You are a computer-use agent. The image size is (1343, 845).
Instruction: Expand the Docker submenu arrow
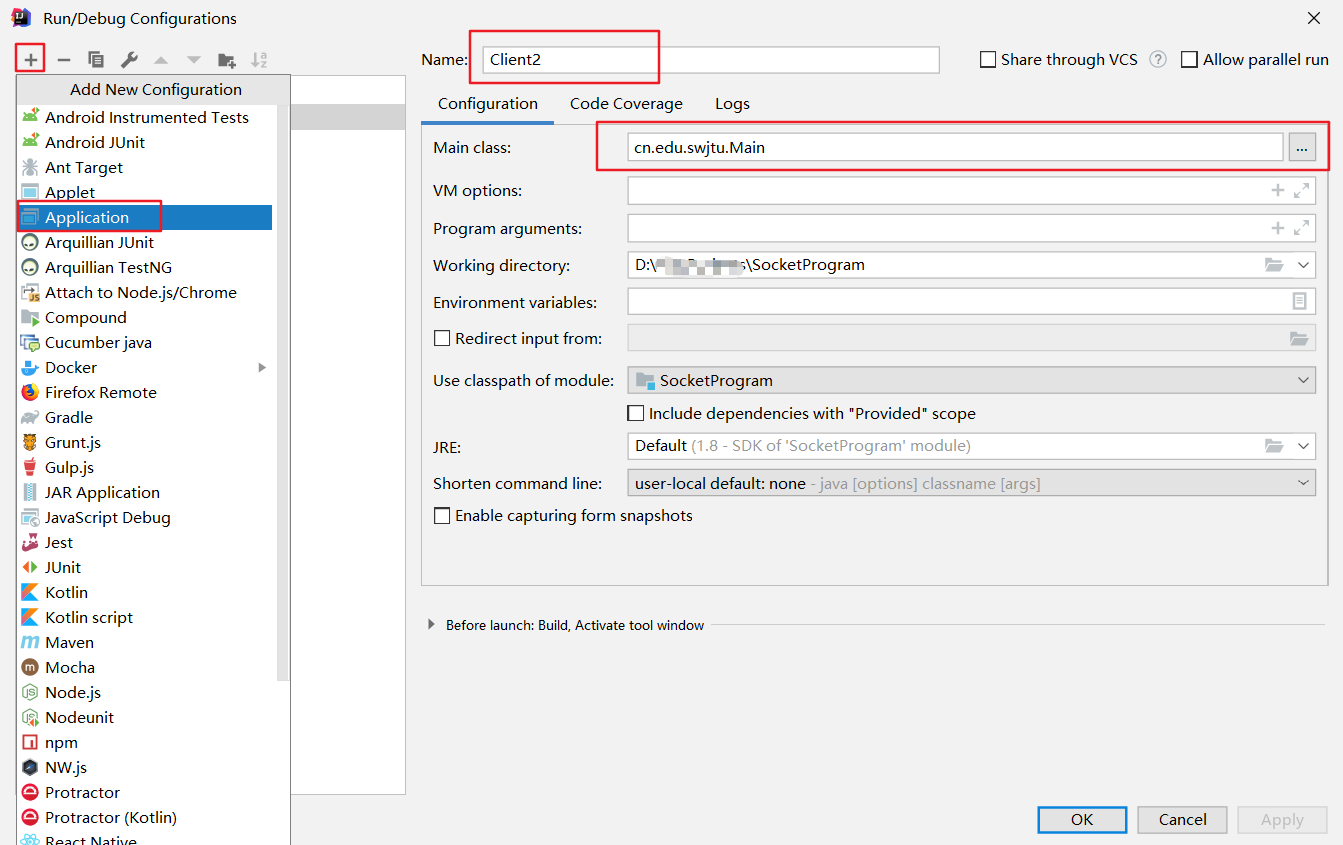[262, 367]
